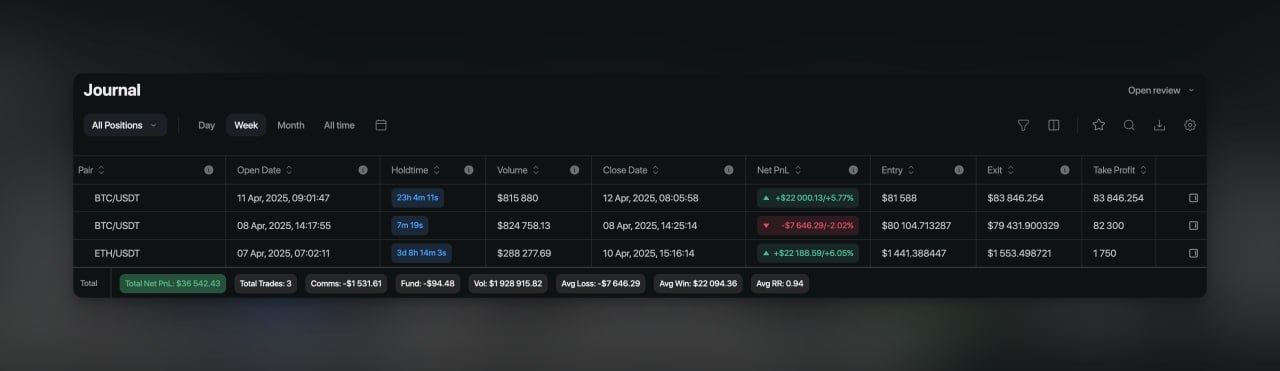Switch to the Day tab

(206, 125)
